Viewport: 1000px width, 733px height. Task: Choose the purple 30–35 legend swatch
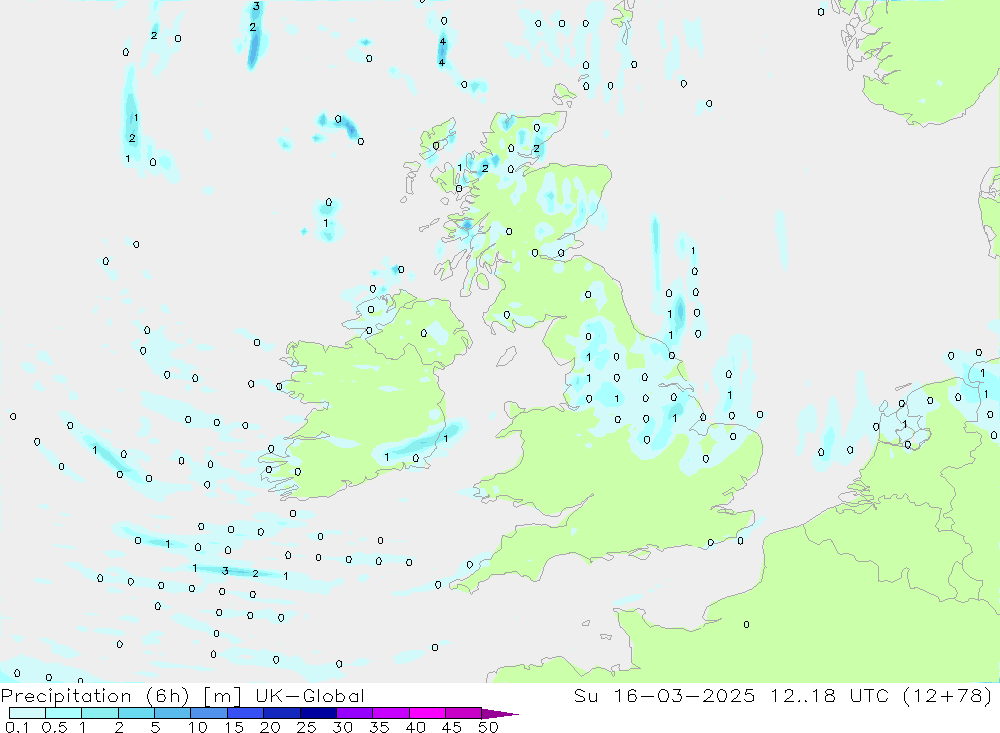click(x=355, y=713)
